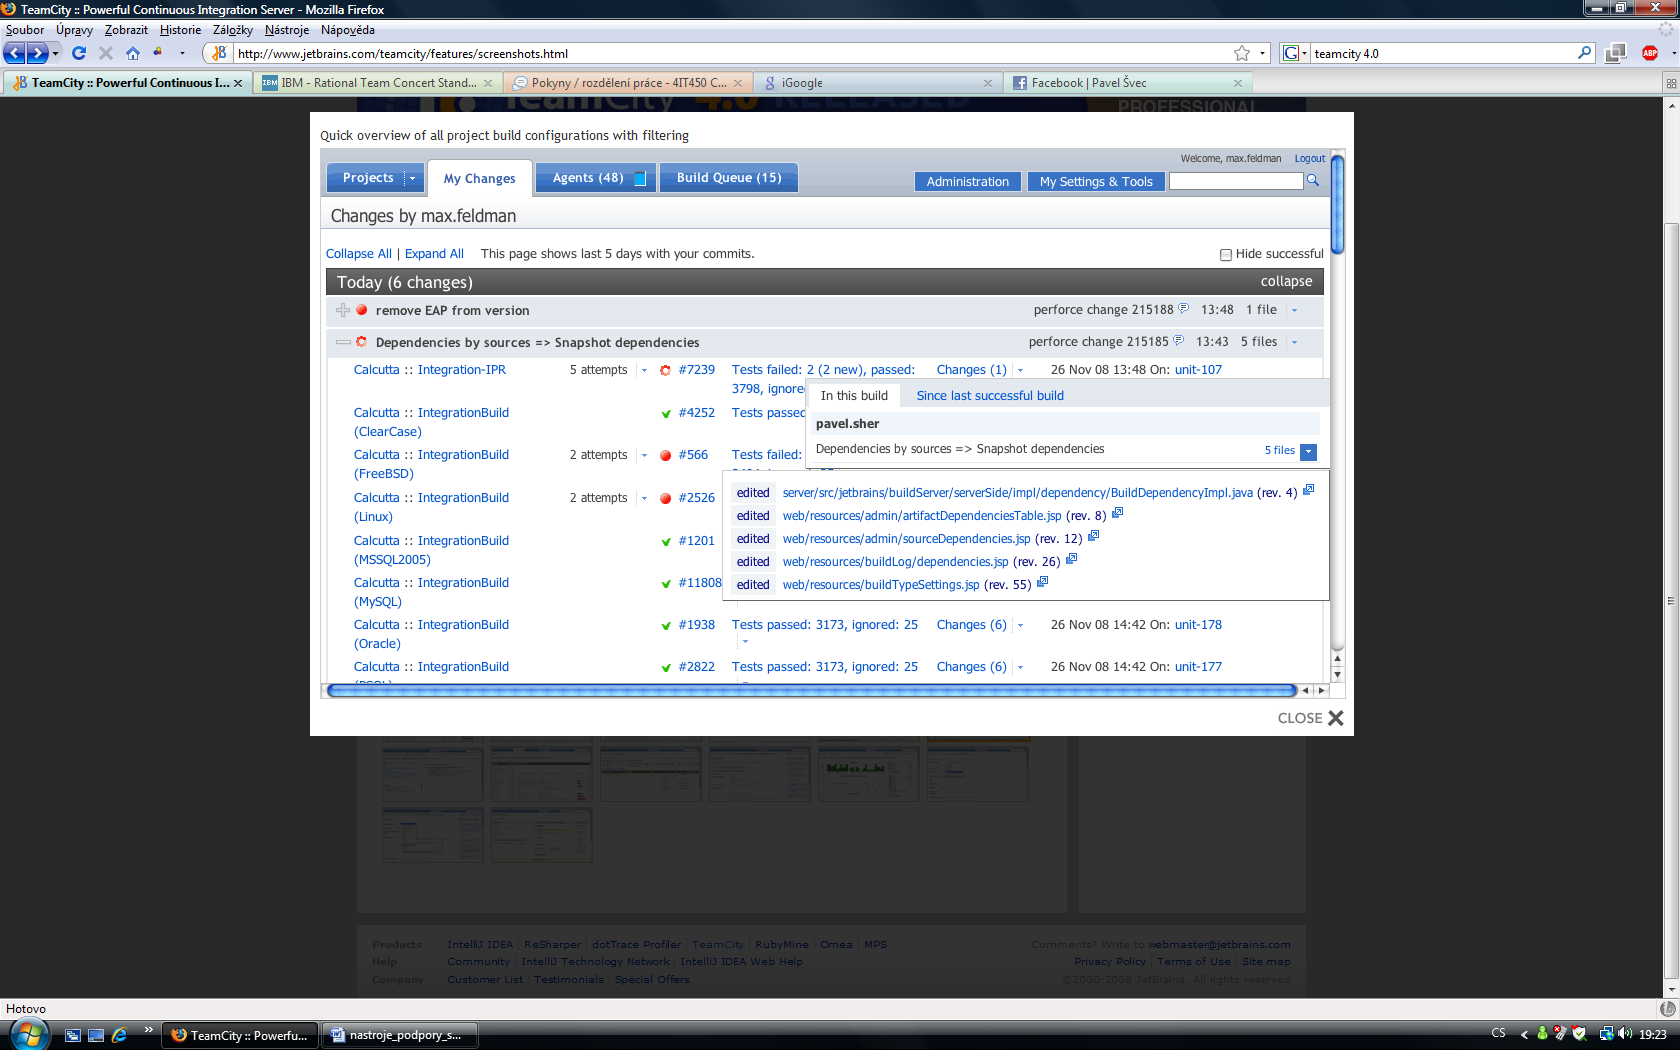Reload the page with the refresh icon

[x=79, y=53]
